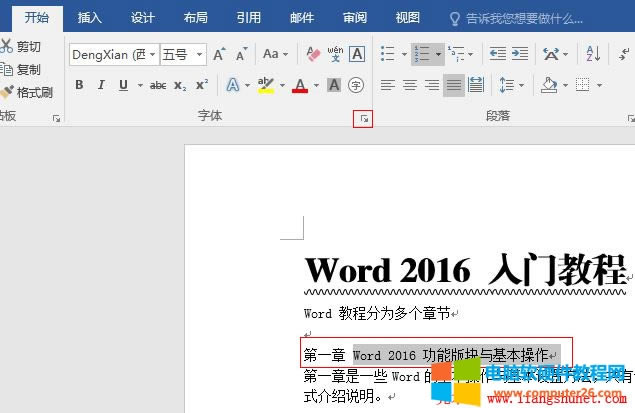Toggle bold formatting
Viewport: 635px width, 413px height.
pos(79,86)
